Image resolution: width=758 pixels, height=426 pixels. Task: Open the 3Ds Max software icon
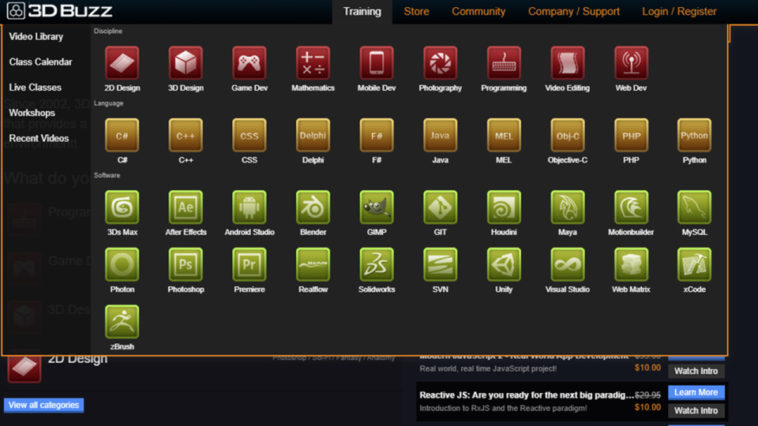pos(122,207)
